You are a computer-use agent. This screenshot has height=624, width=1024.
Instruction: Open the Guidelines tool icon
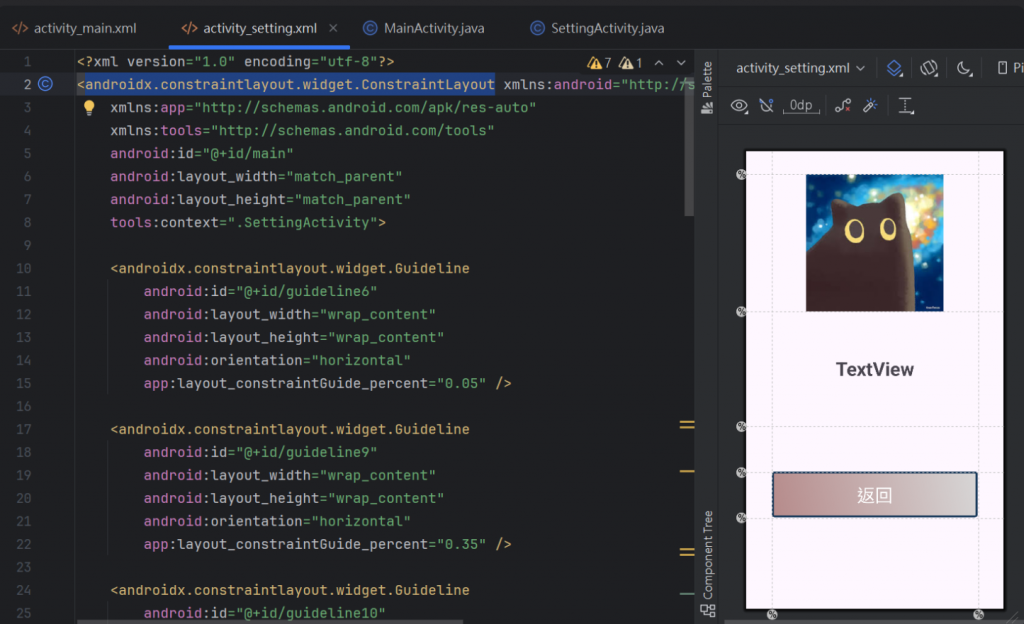click(906, 106)
